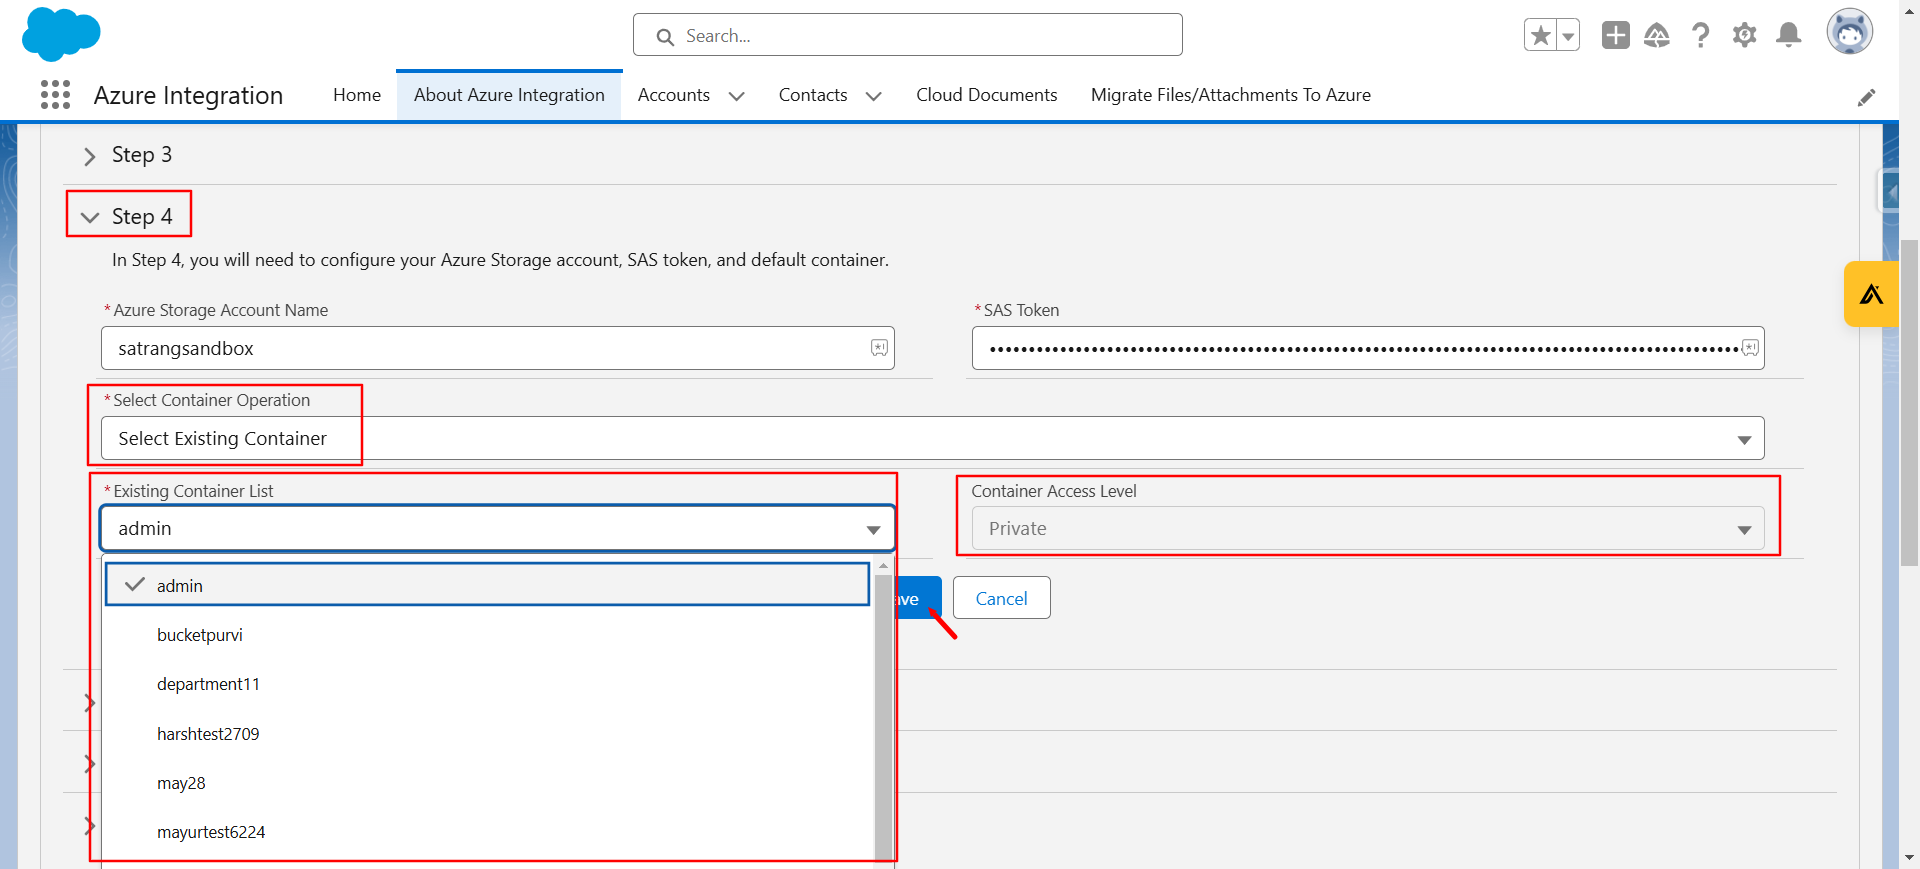
Task: Open the Notifications bell
Action: tap(1789, 35)
